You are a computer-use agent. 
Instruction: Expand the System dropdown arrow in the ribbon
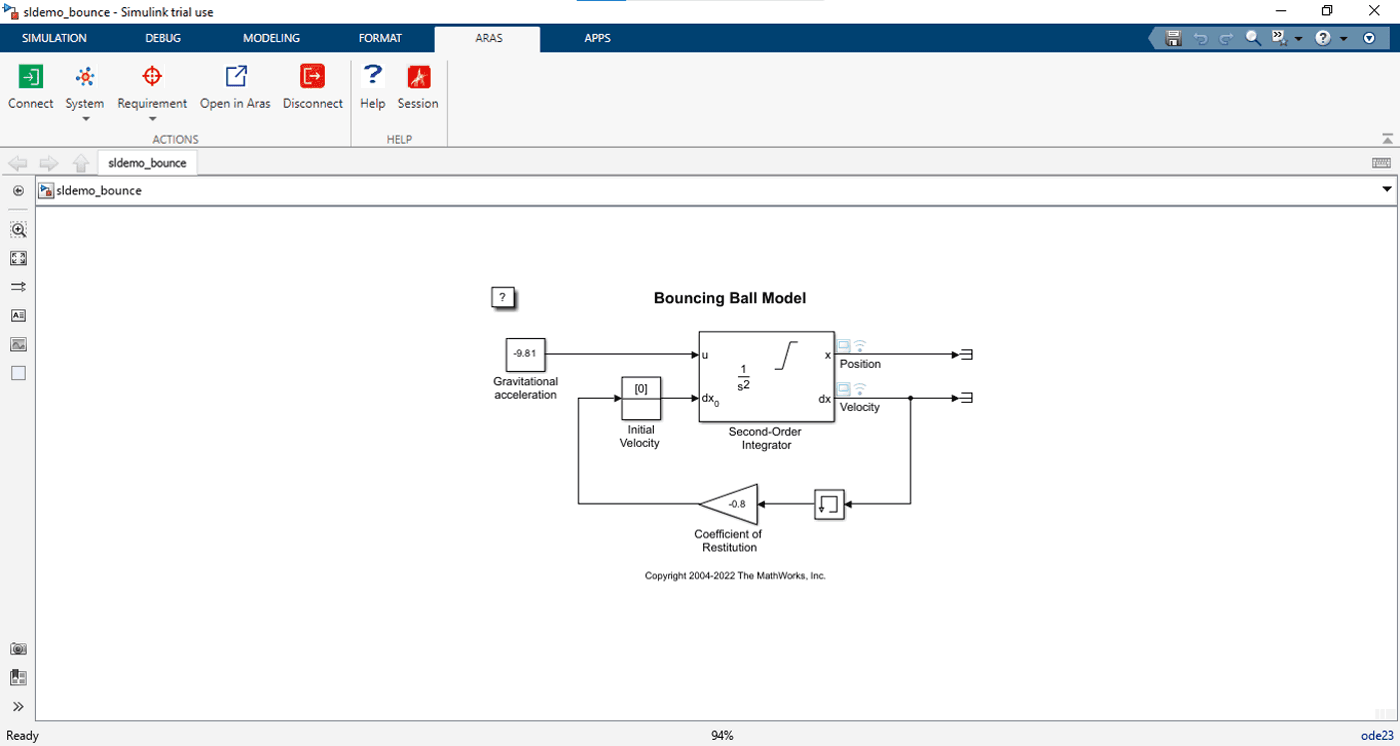(x=85, y=118)
